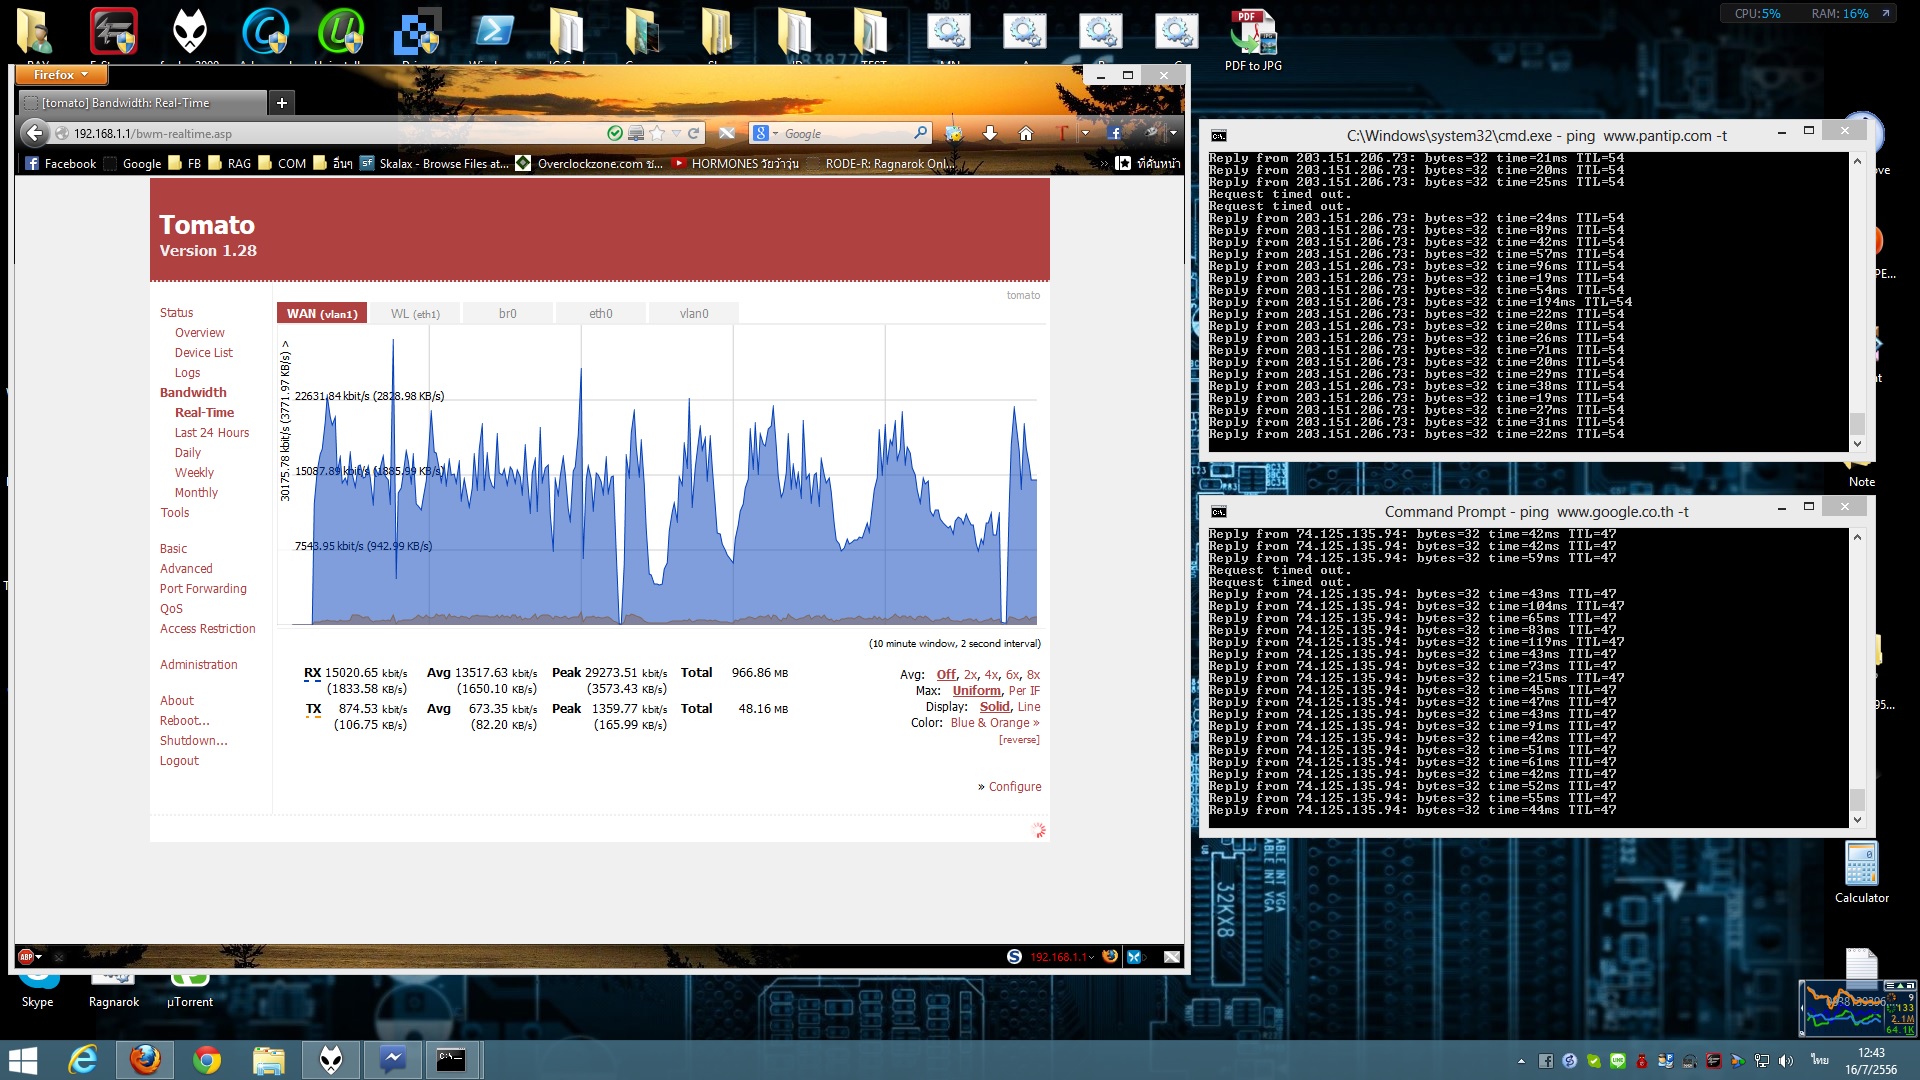
Task: Switch to the WL (eth1) graph tab
Action: click(x=414, y=314)
